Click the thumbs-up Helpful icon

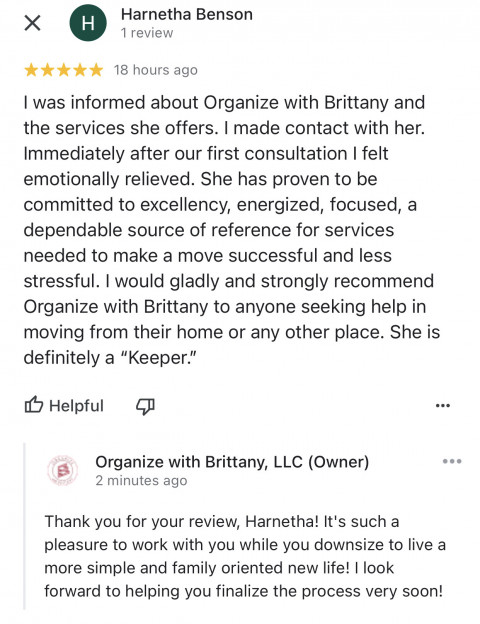33,405
